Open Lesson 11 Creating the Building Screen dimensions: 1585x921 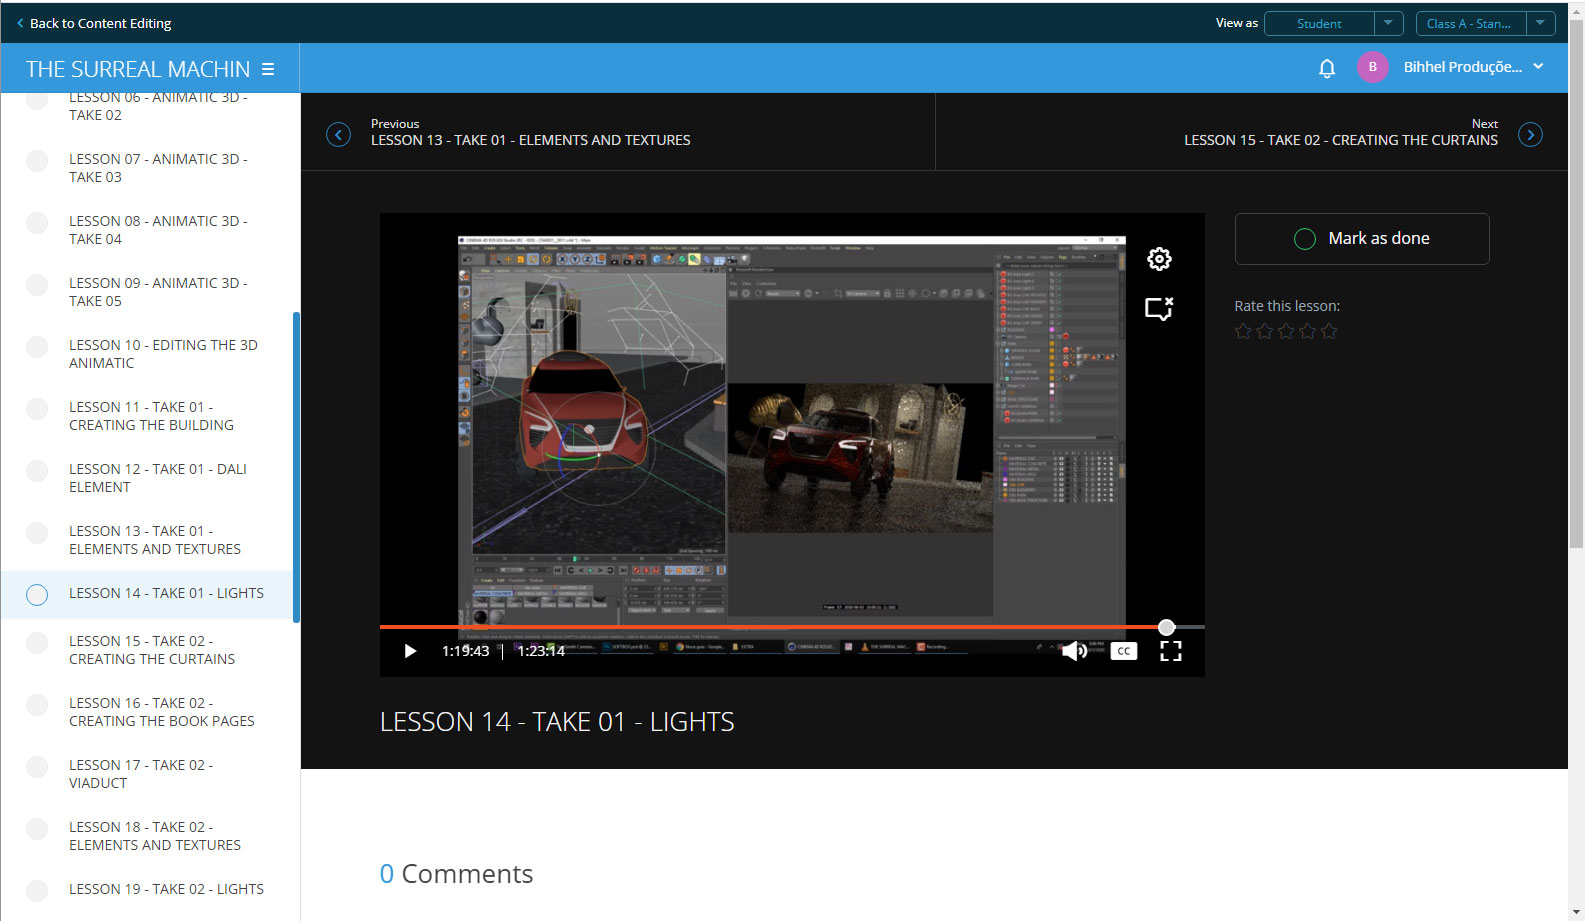(x=151, y=416)
